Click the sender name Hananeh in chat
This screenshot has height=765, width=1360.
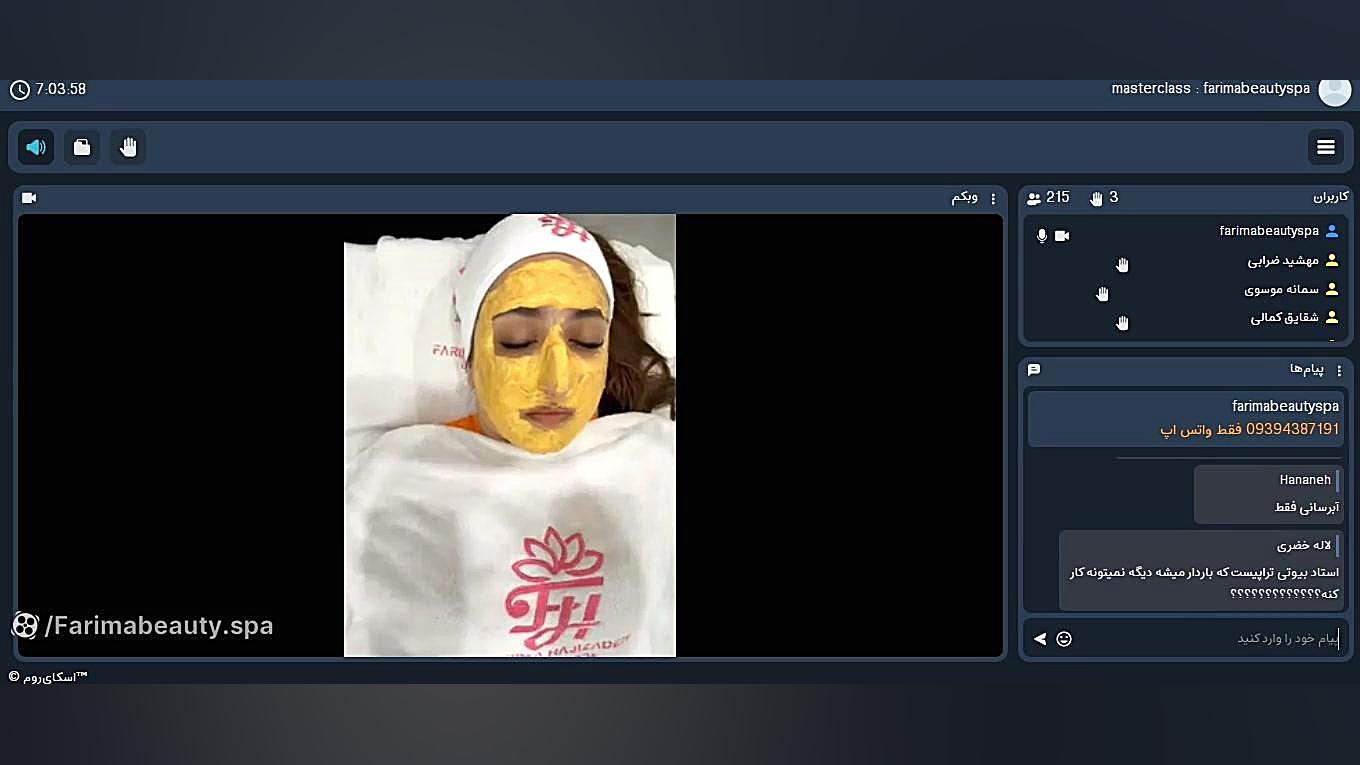point(1305,480)
